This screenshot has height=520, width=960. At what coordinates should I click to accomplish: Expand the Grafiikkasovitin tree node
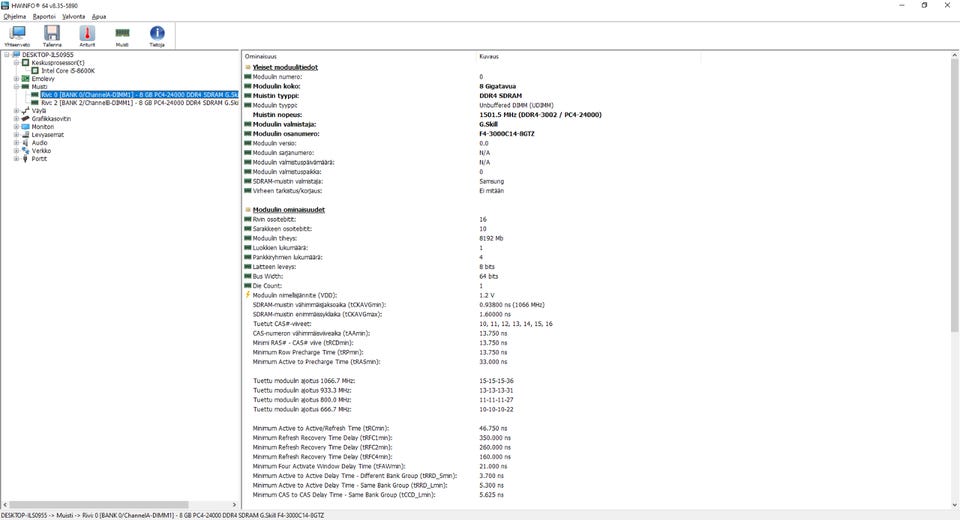click(x=17, y=119)
